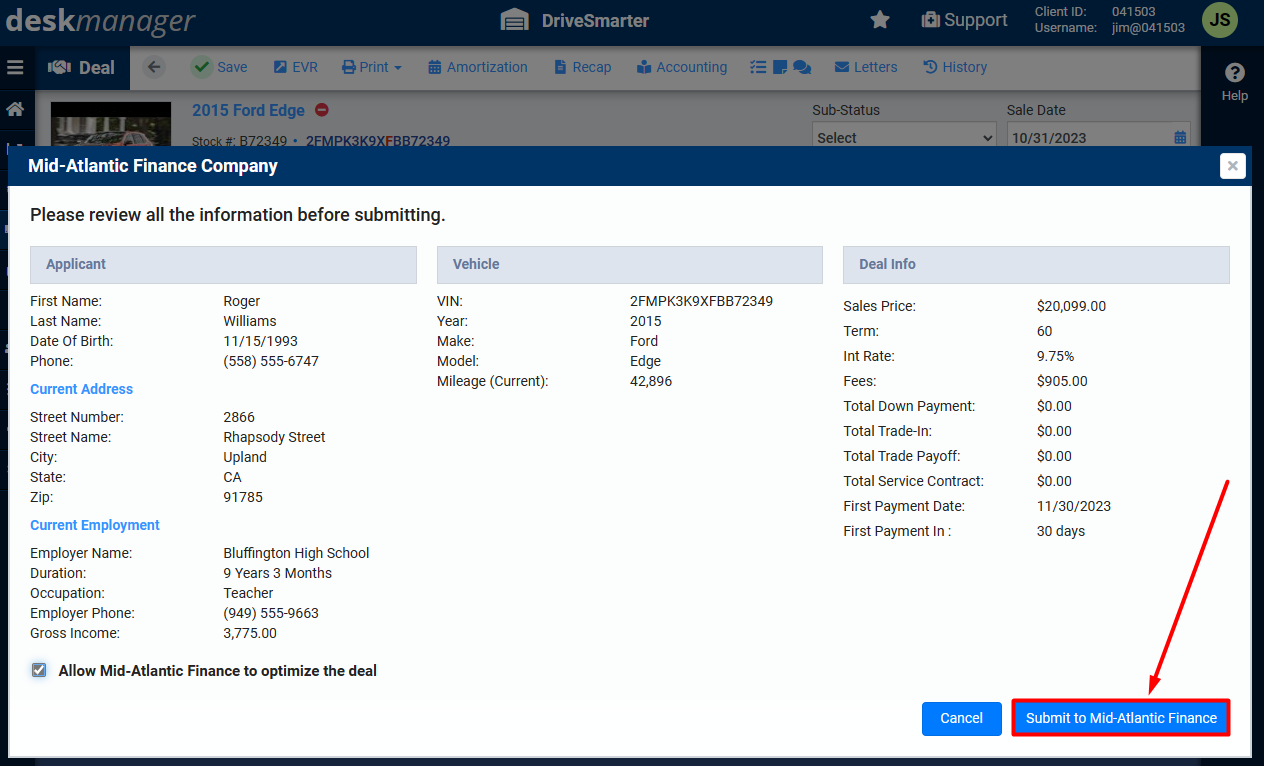
Task: Click the Cancel button
Action: tap(962, 718)
